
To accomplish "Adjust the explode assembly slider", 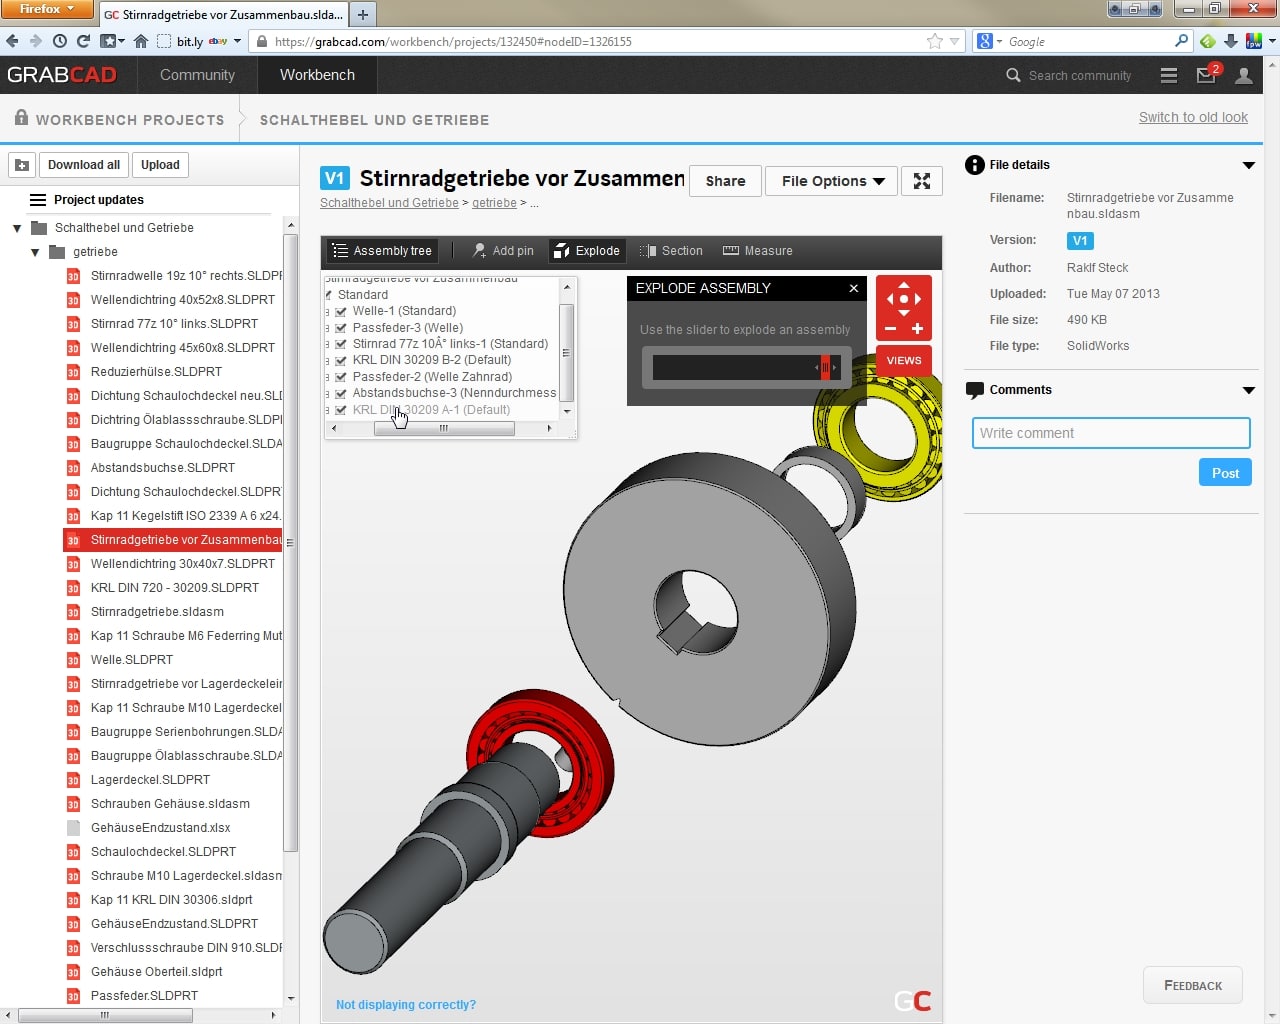I will tap(825, 367).
